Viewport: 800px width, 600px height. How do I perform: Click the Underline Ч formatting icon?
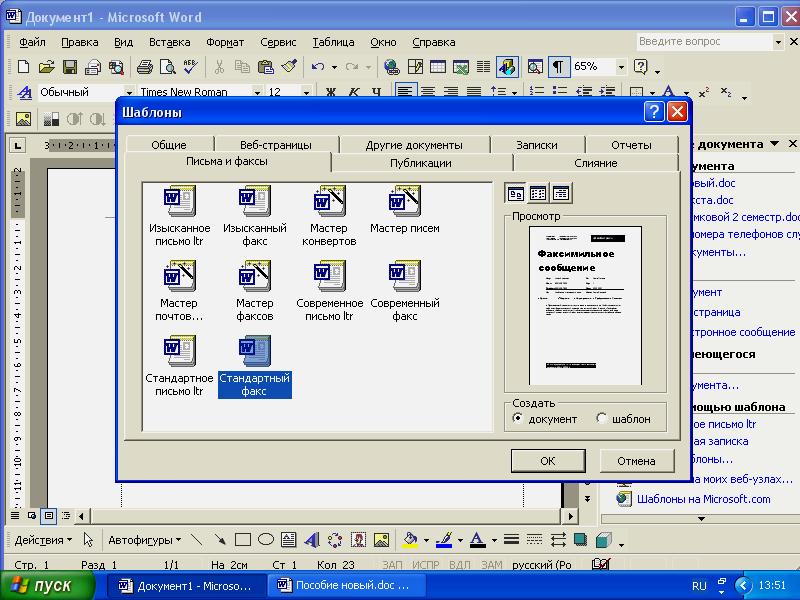(x=377, y=92)
